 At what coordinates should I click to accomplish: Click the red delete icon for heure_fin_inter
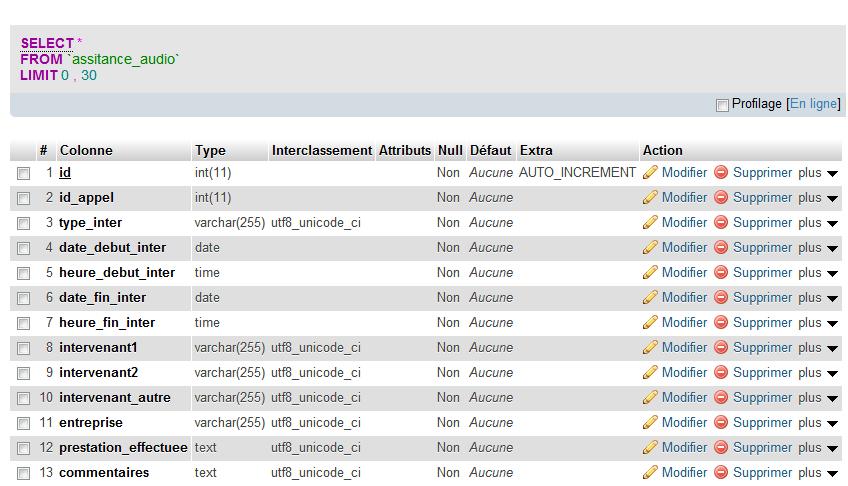point(721,322)
